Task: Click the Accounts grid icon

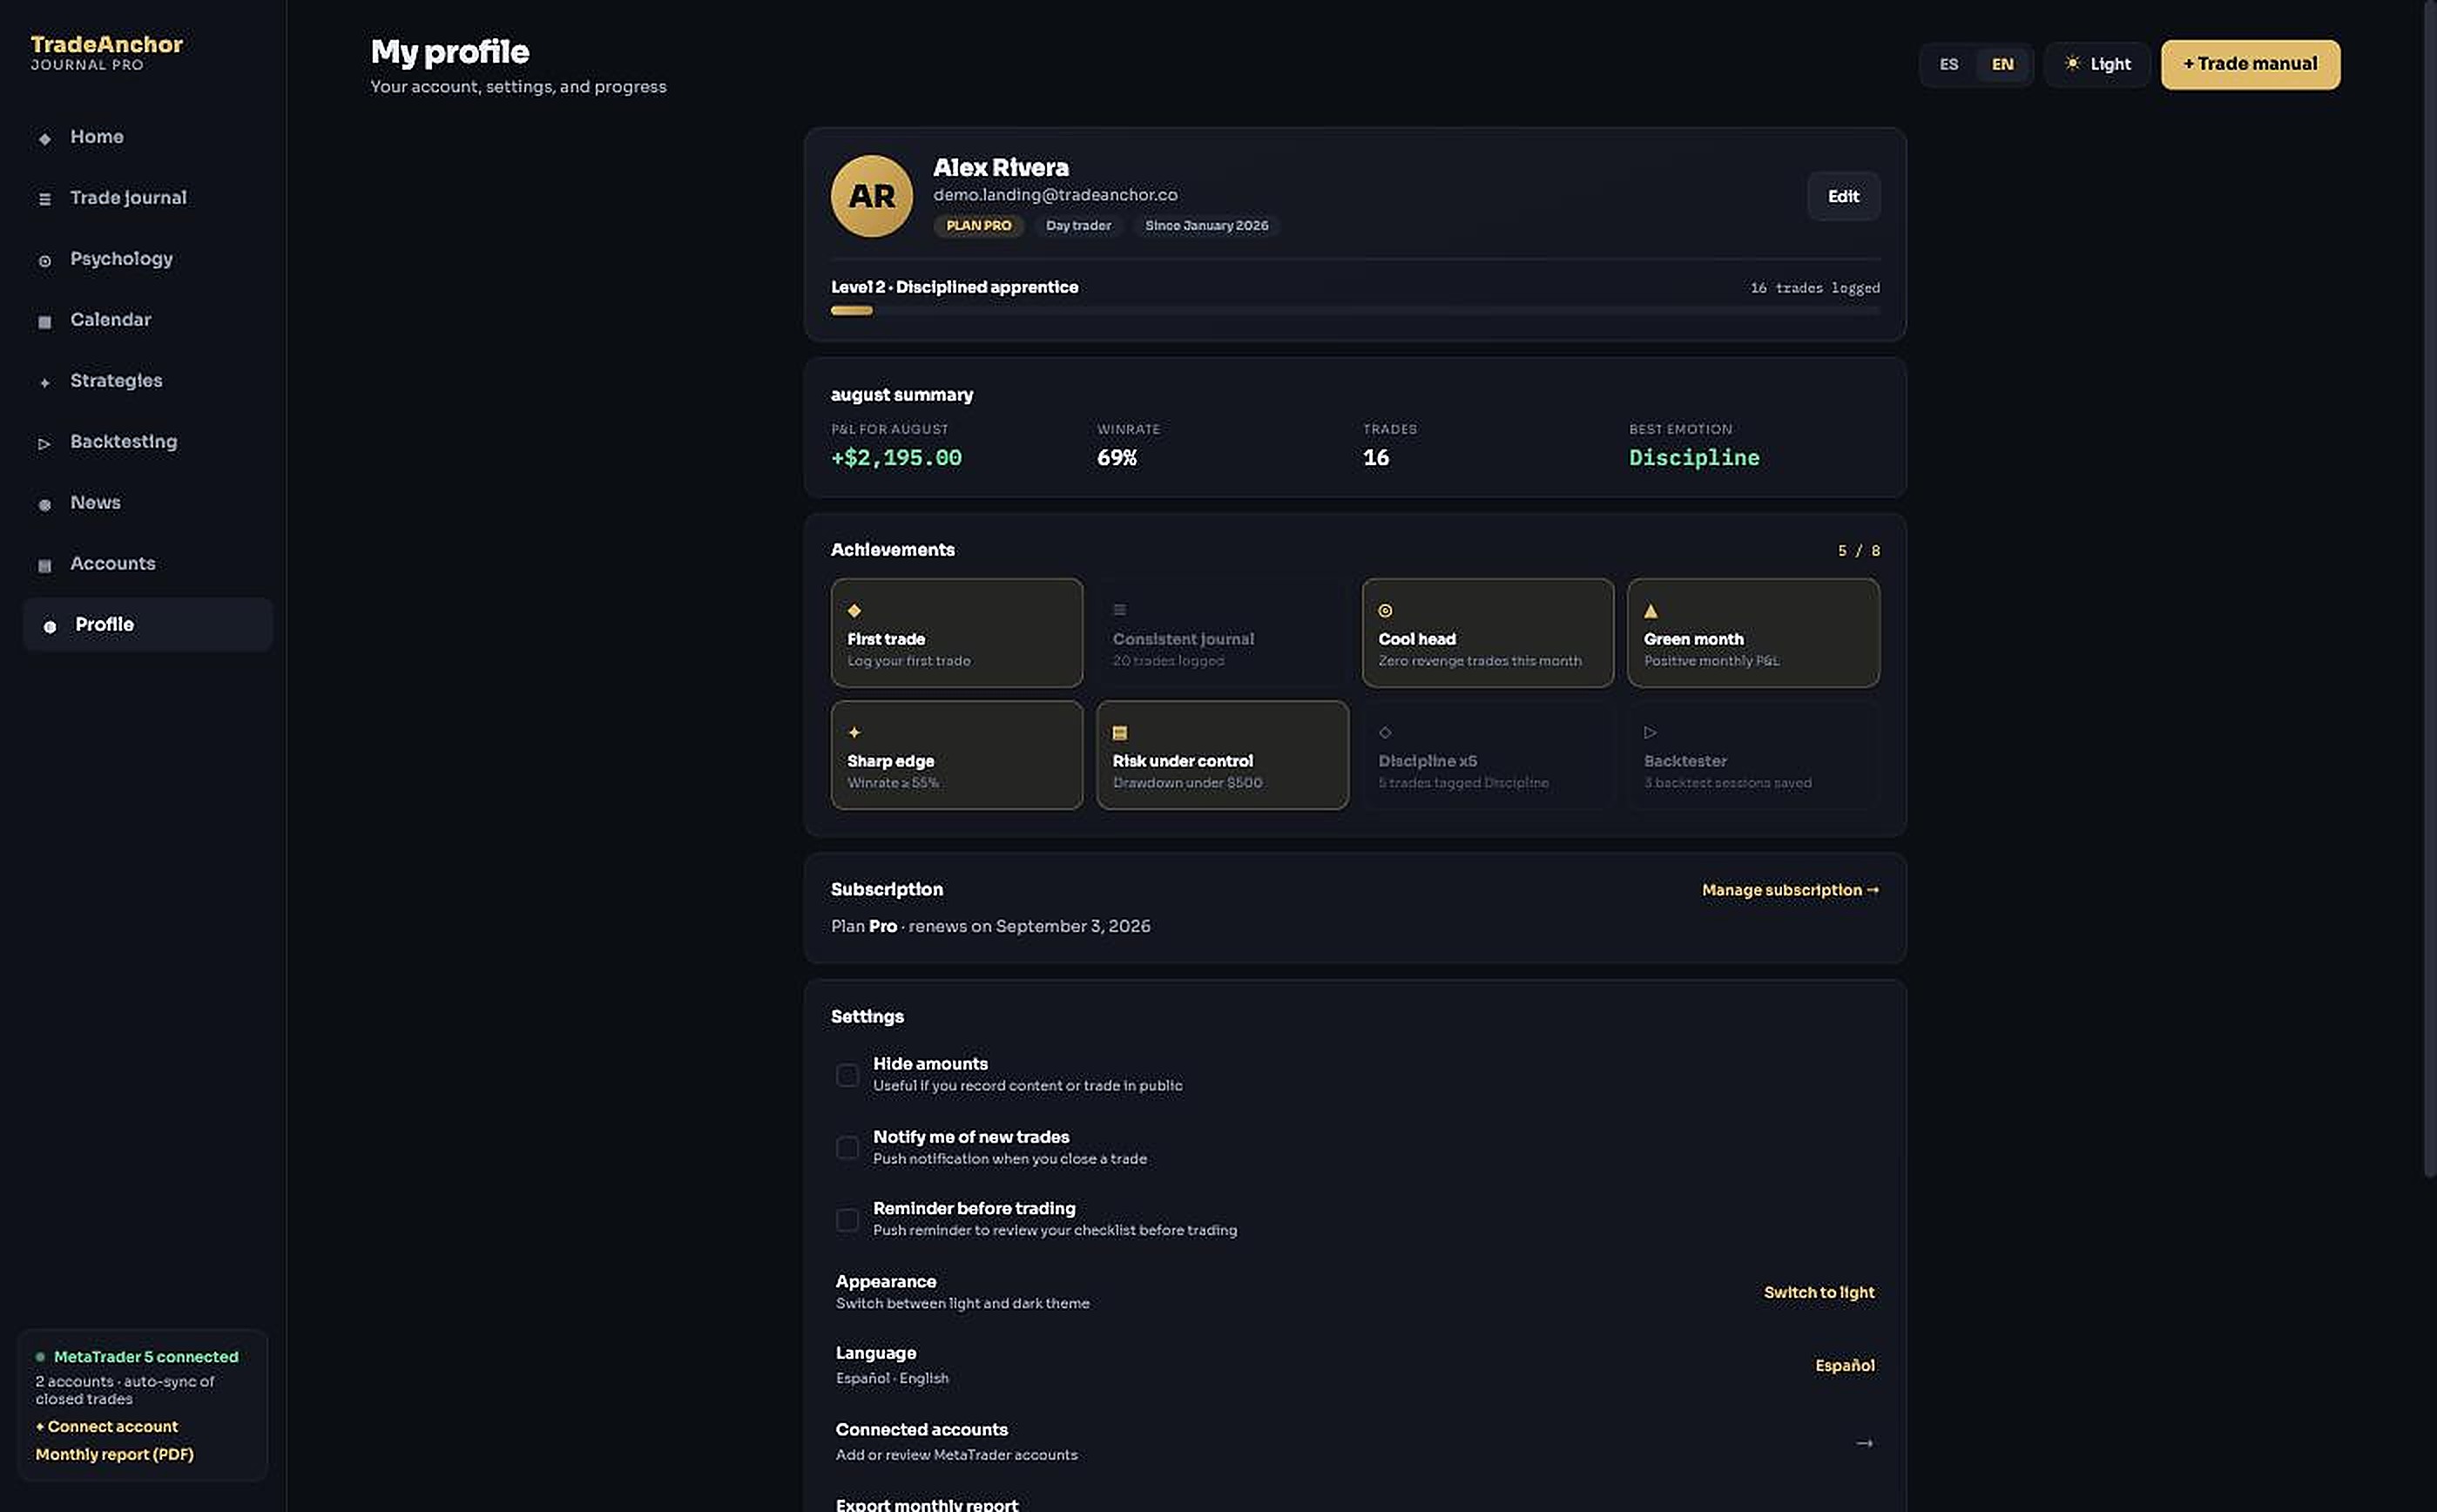Action: 44,565
